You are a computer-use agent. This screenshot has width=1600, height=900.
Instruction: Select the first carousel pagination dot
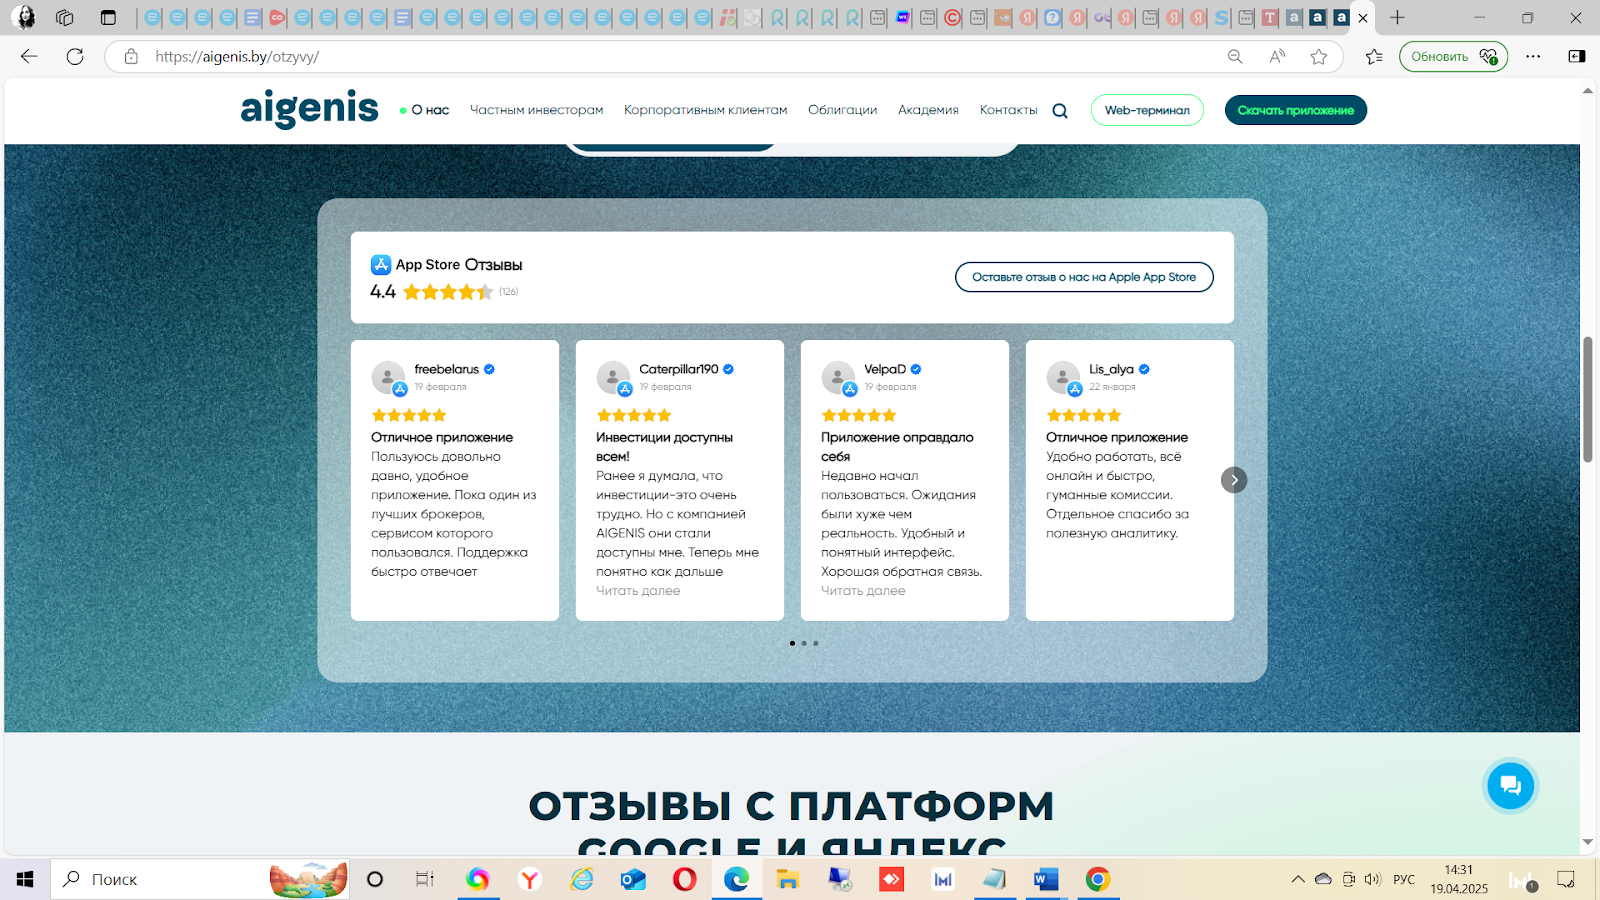pyautogui.click(x=792, y=643)
